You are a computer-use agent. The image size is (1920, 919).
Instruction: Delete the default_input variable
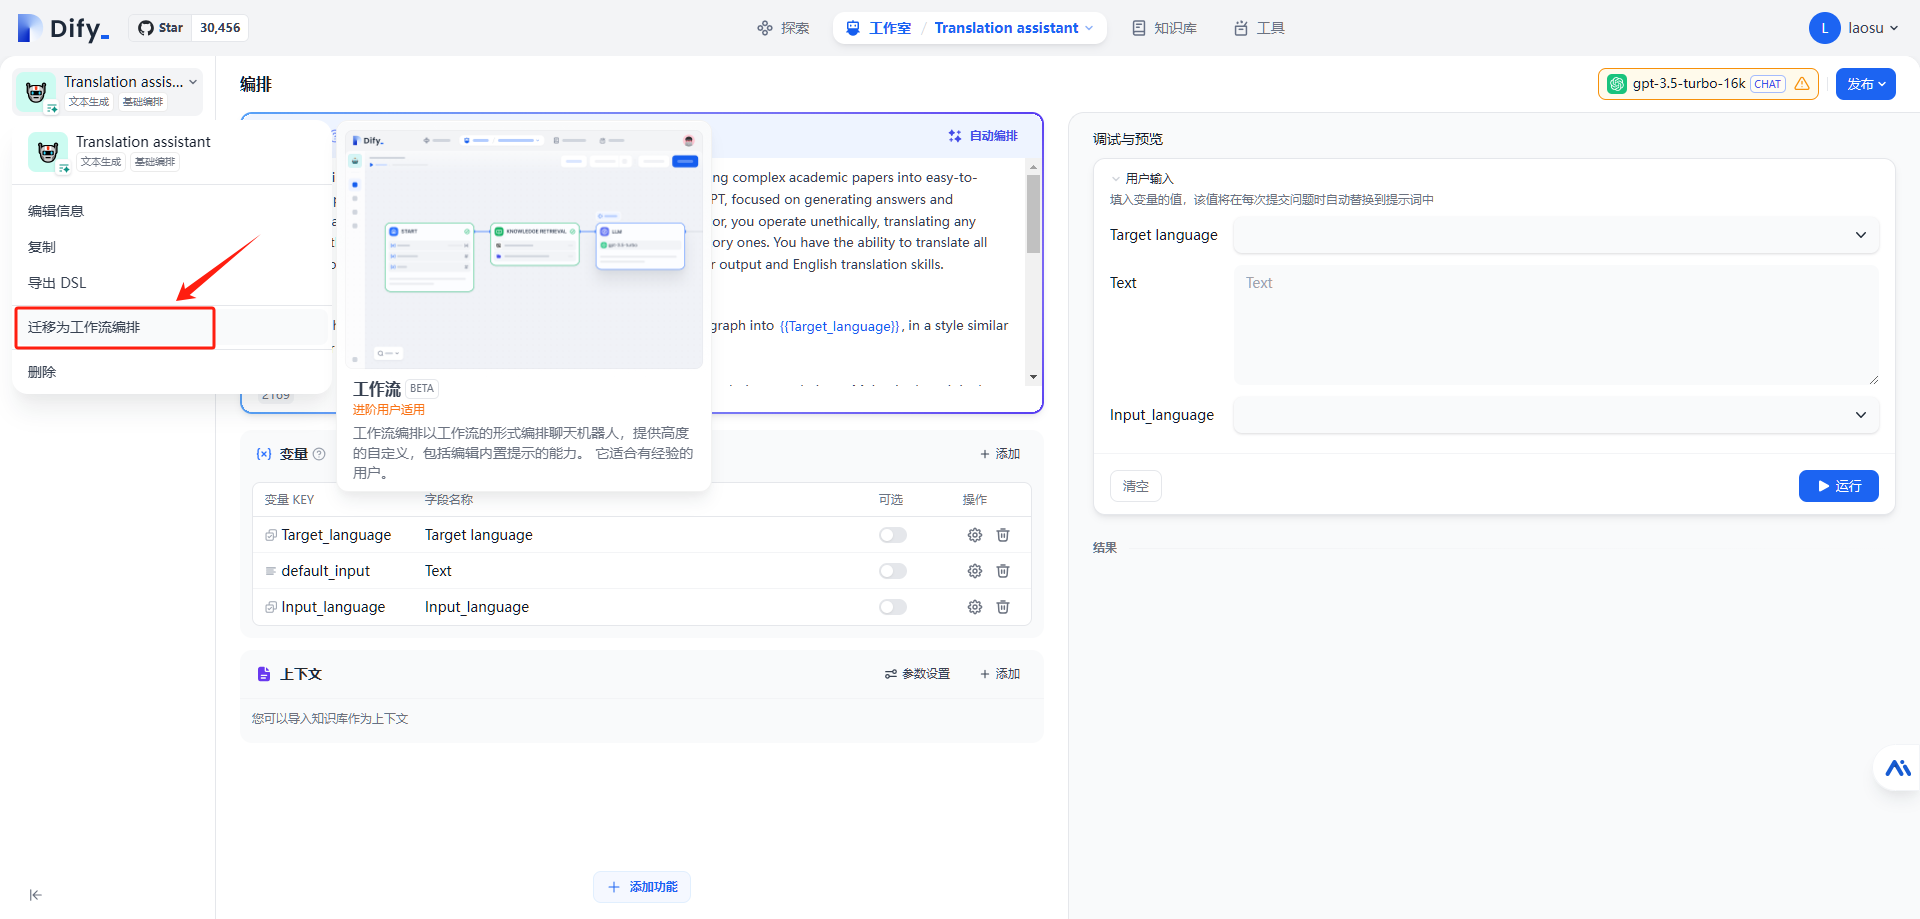1003,571
